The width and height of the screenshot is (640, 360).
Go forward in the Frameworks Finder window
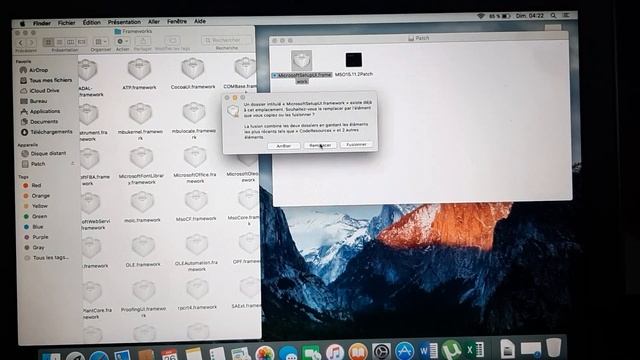(x=31, y=42)
